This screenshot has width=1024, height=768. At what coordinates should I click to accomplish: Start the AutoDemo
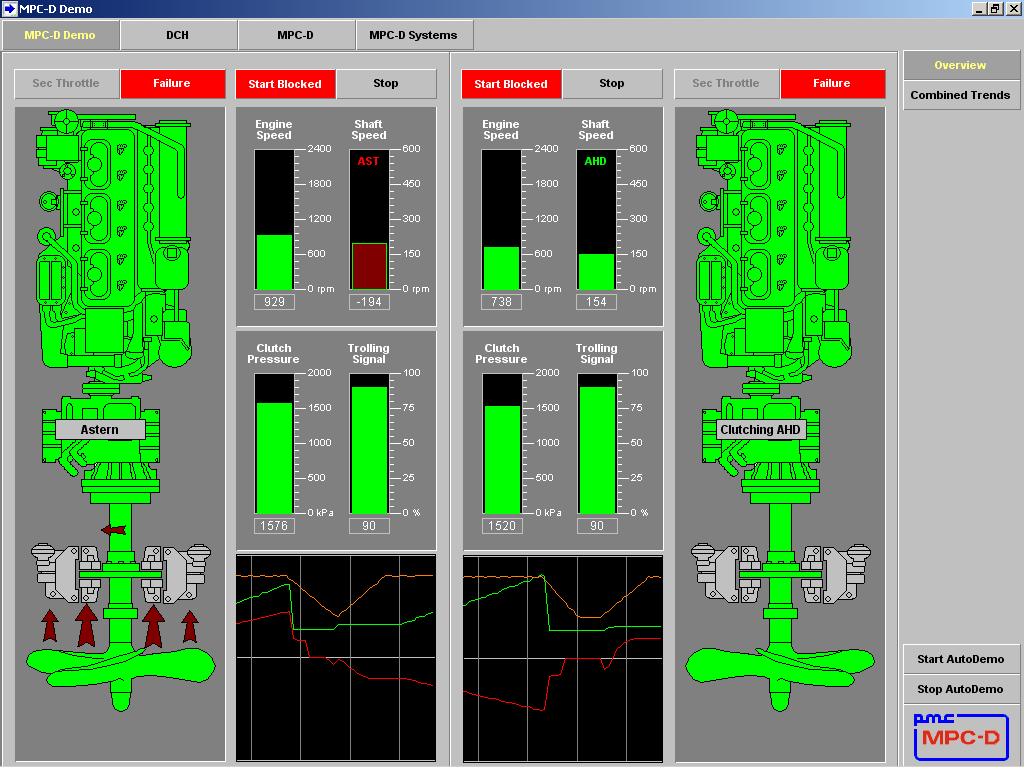click(961, 660)
